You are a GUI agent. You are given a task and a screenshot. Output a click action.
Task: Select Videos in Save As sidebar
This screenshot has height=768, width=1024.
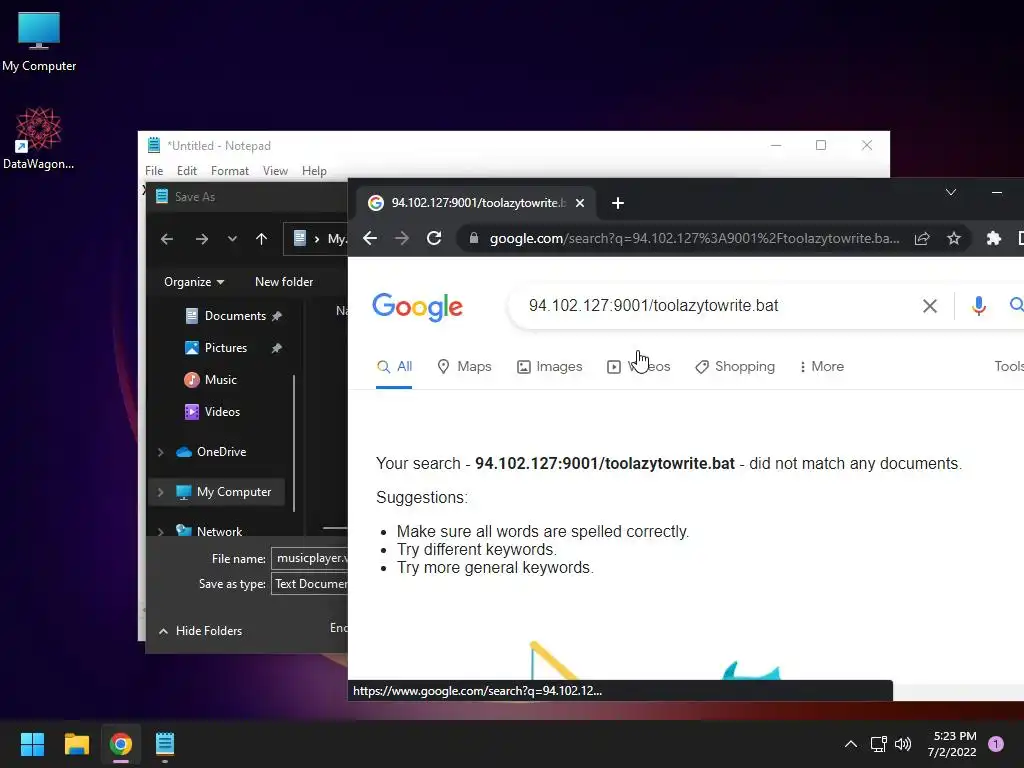click(x=212, y=412)
